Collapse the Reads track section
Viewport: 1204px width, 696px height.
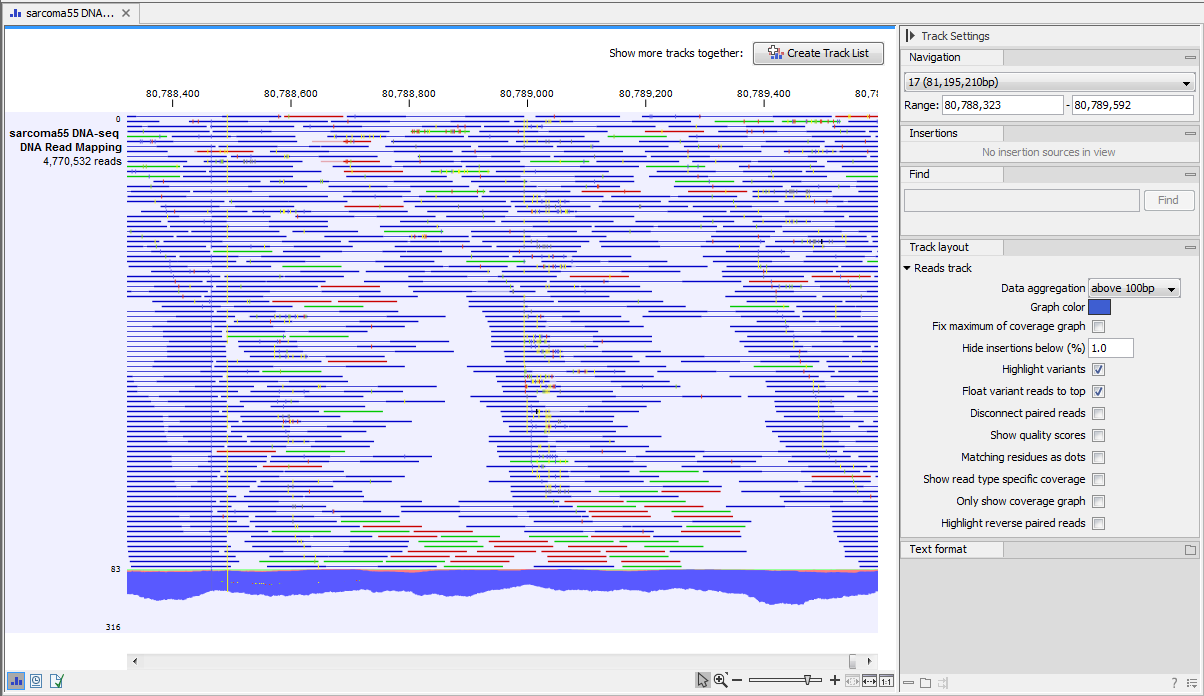click(x=908, y=268)
